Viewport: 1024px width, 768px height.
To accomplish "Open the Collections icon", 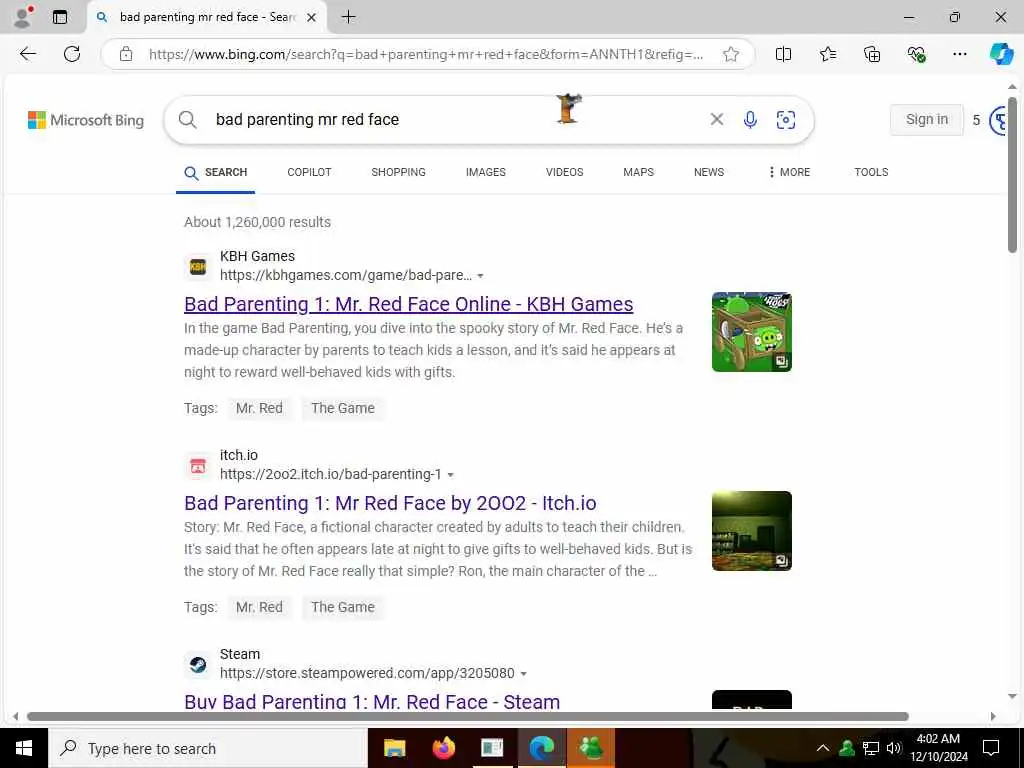I will tap(872, 54).
